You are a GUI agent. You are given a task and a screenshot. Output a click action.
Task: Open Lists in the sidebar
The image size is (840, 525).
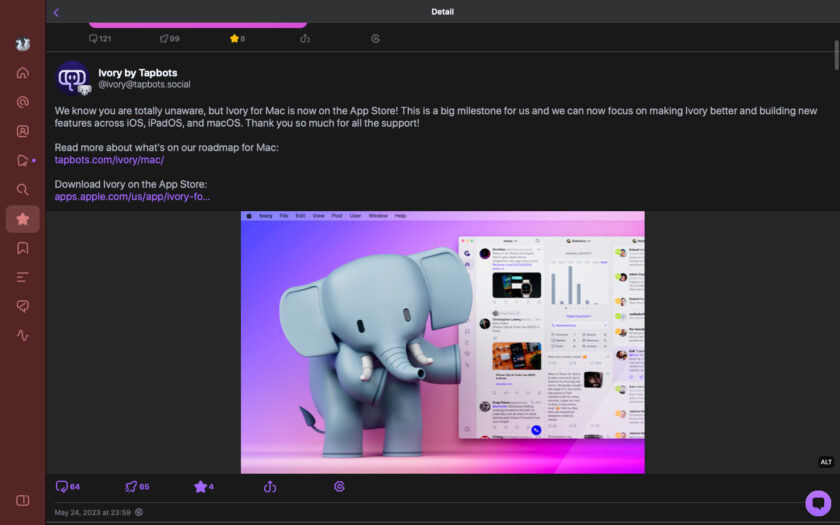22,277
